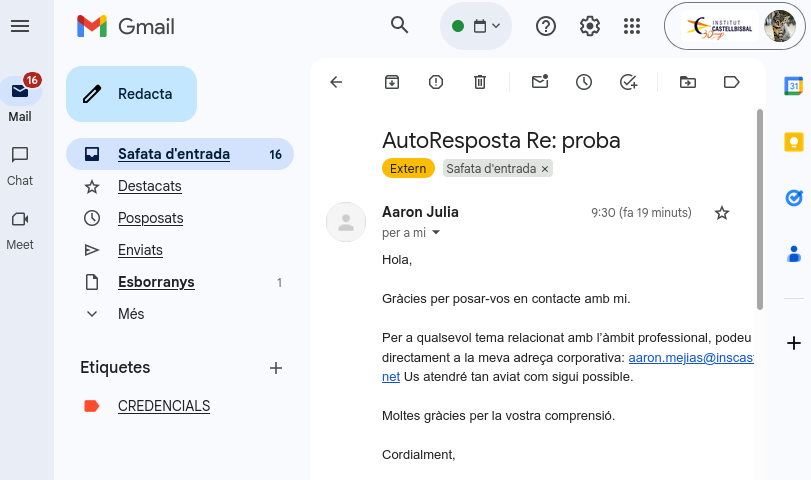
Task: Mark the email as unread
Action: [x=540, y=82]
